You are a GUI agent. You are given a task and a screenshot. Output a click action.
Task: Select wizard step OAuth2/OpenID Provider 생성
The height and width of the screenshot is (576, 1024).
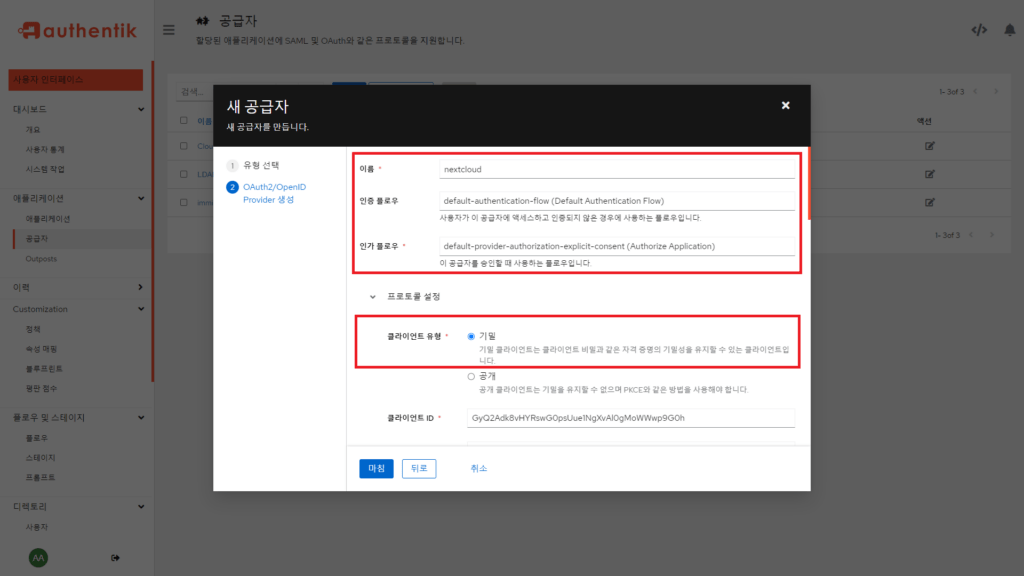coord(274,193)
